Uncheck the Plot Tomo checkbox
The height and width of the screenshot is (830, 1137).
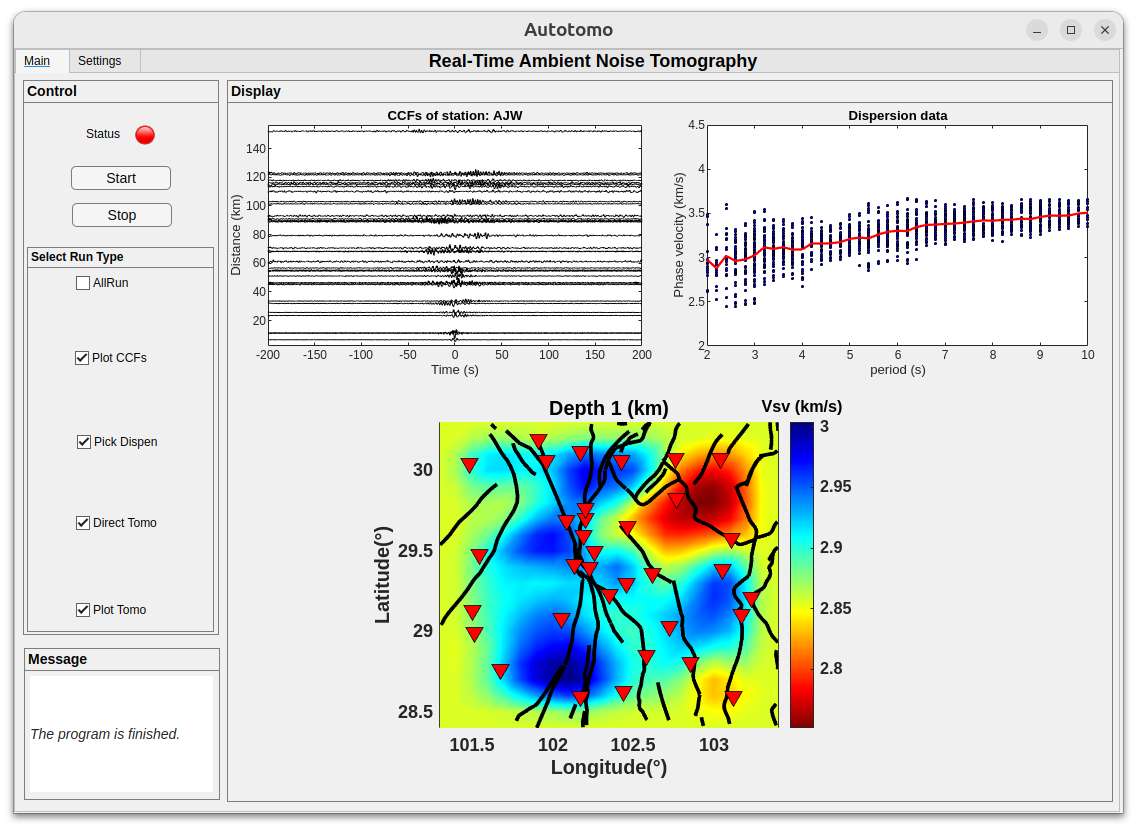pyautogui.click(x=83, y=610)
